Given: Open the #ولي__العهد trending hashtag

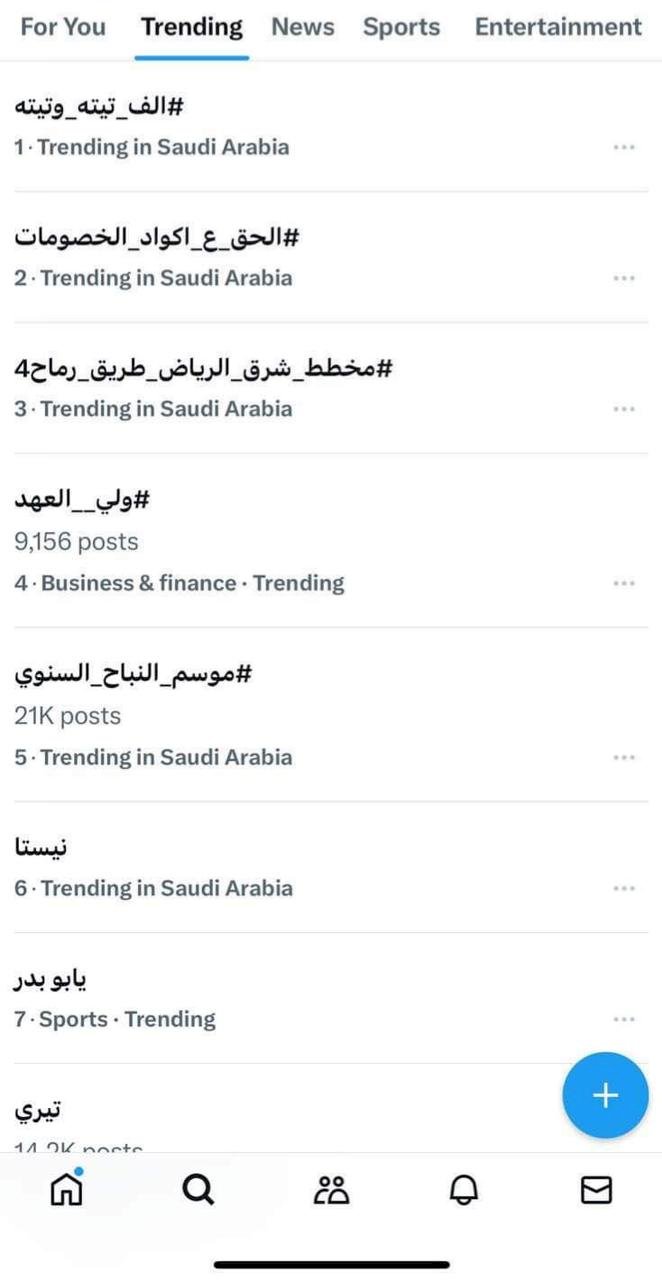Looking at the screenshot, I should (x=82, y=499).
